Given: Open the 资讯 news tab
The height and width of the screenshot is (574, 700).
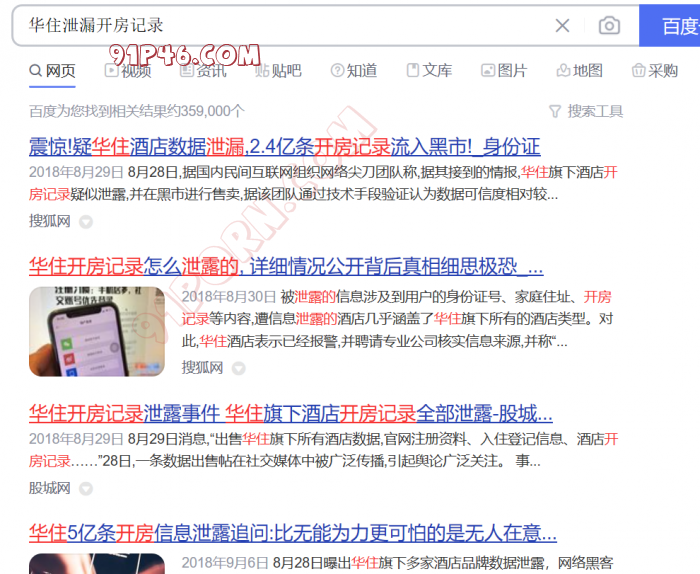Looking at the screenshot, I should tap(202, 70).
